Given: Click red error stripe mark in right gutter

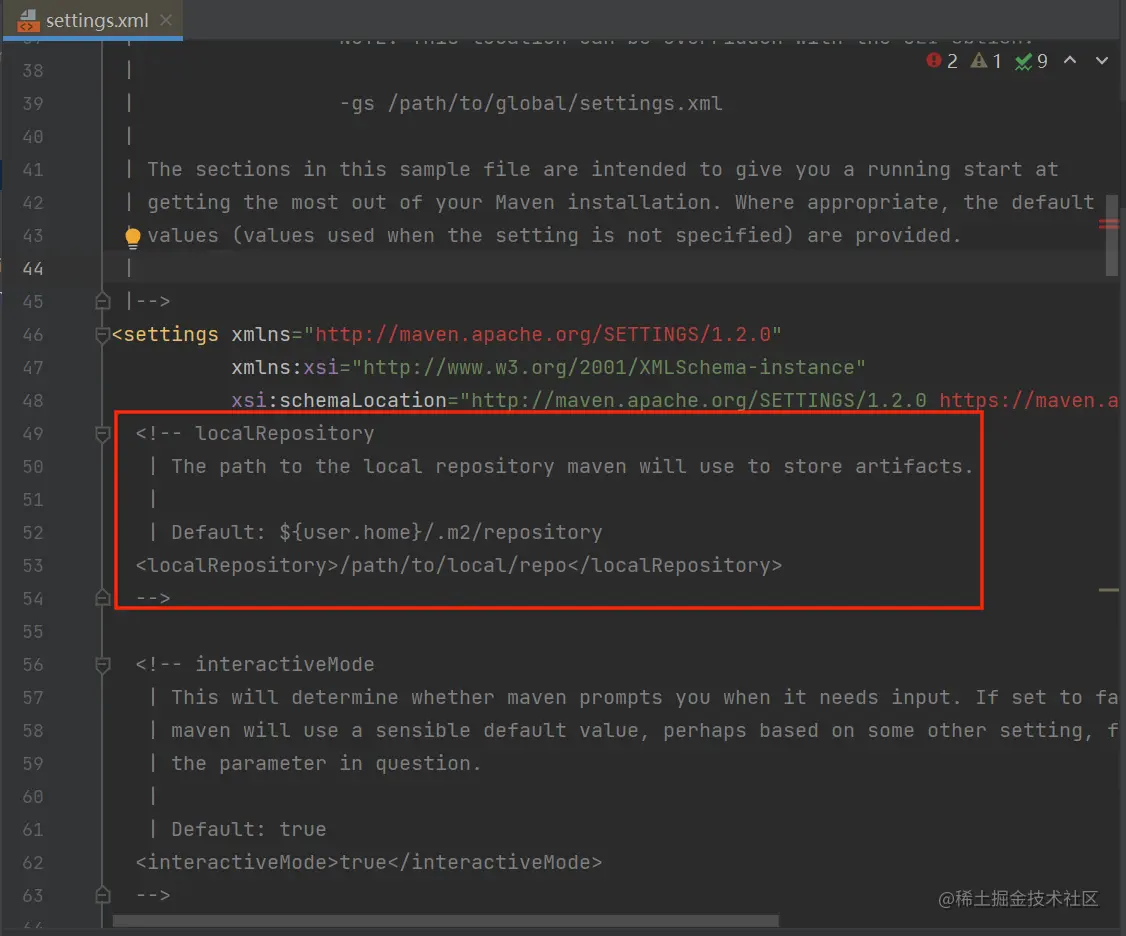Looking at the screenshot, I should pos(1108,225).
